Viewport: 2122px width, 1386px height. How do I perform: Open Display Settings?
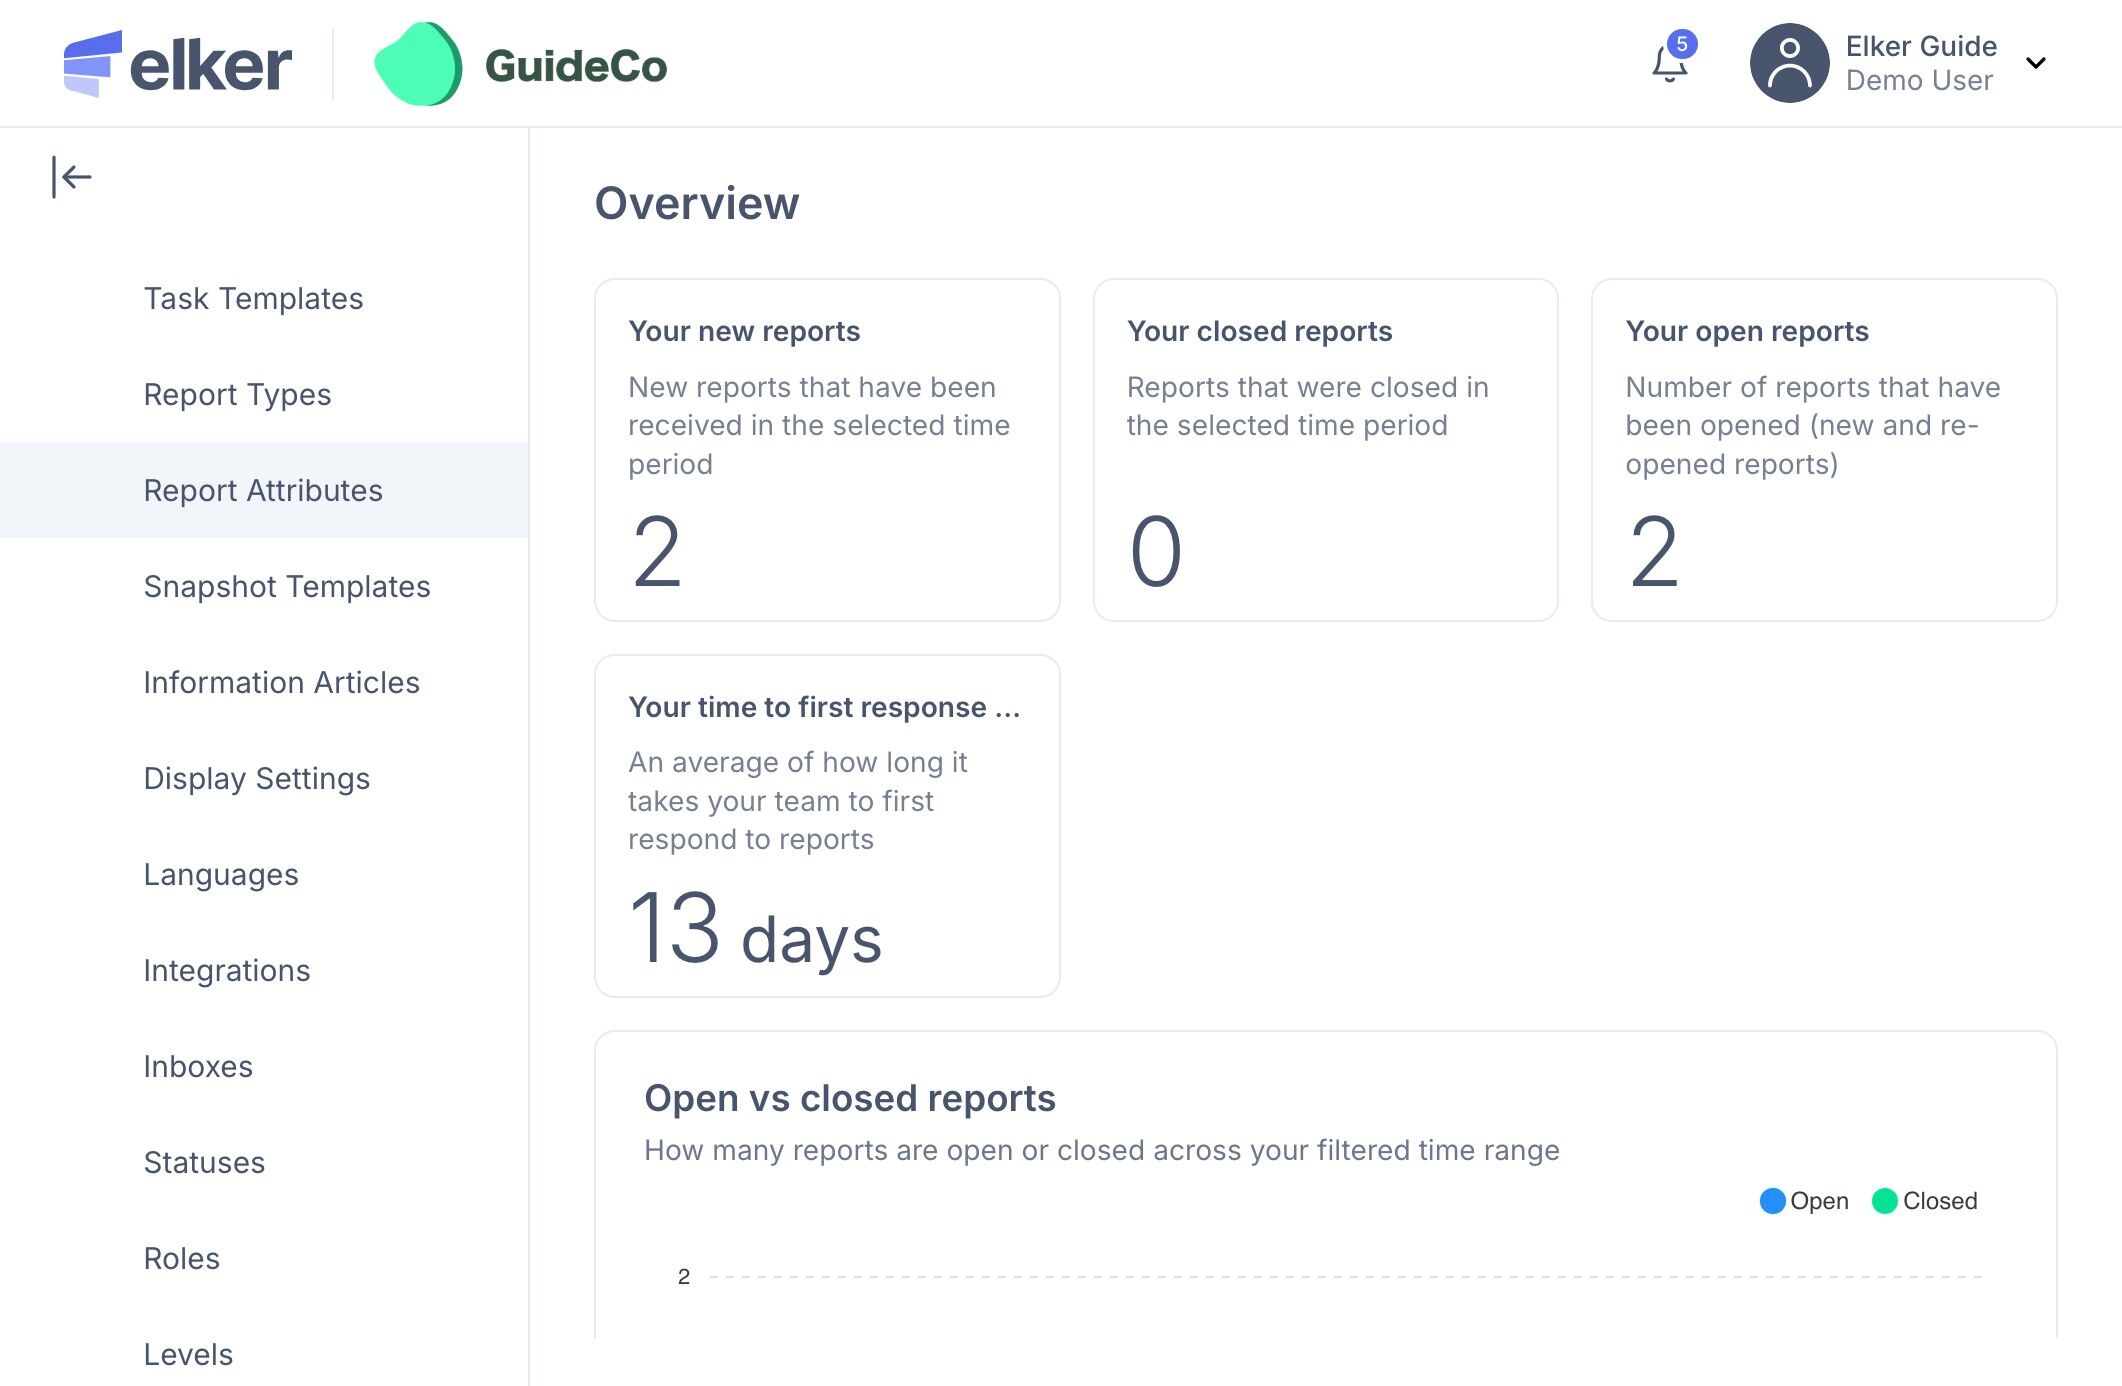click(x=257, y=778)
